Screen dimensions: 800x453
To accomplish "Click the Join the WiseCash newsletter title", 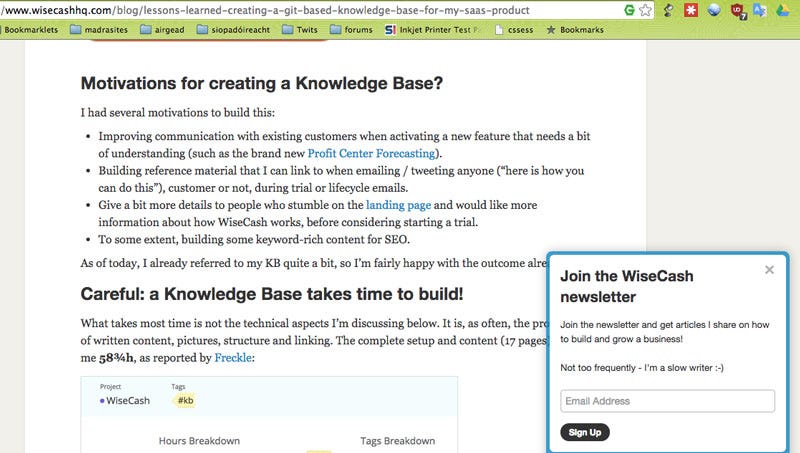I will (627, 286).
